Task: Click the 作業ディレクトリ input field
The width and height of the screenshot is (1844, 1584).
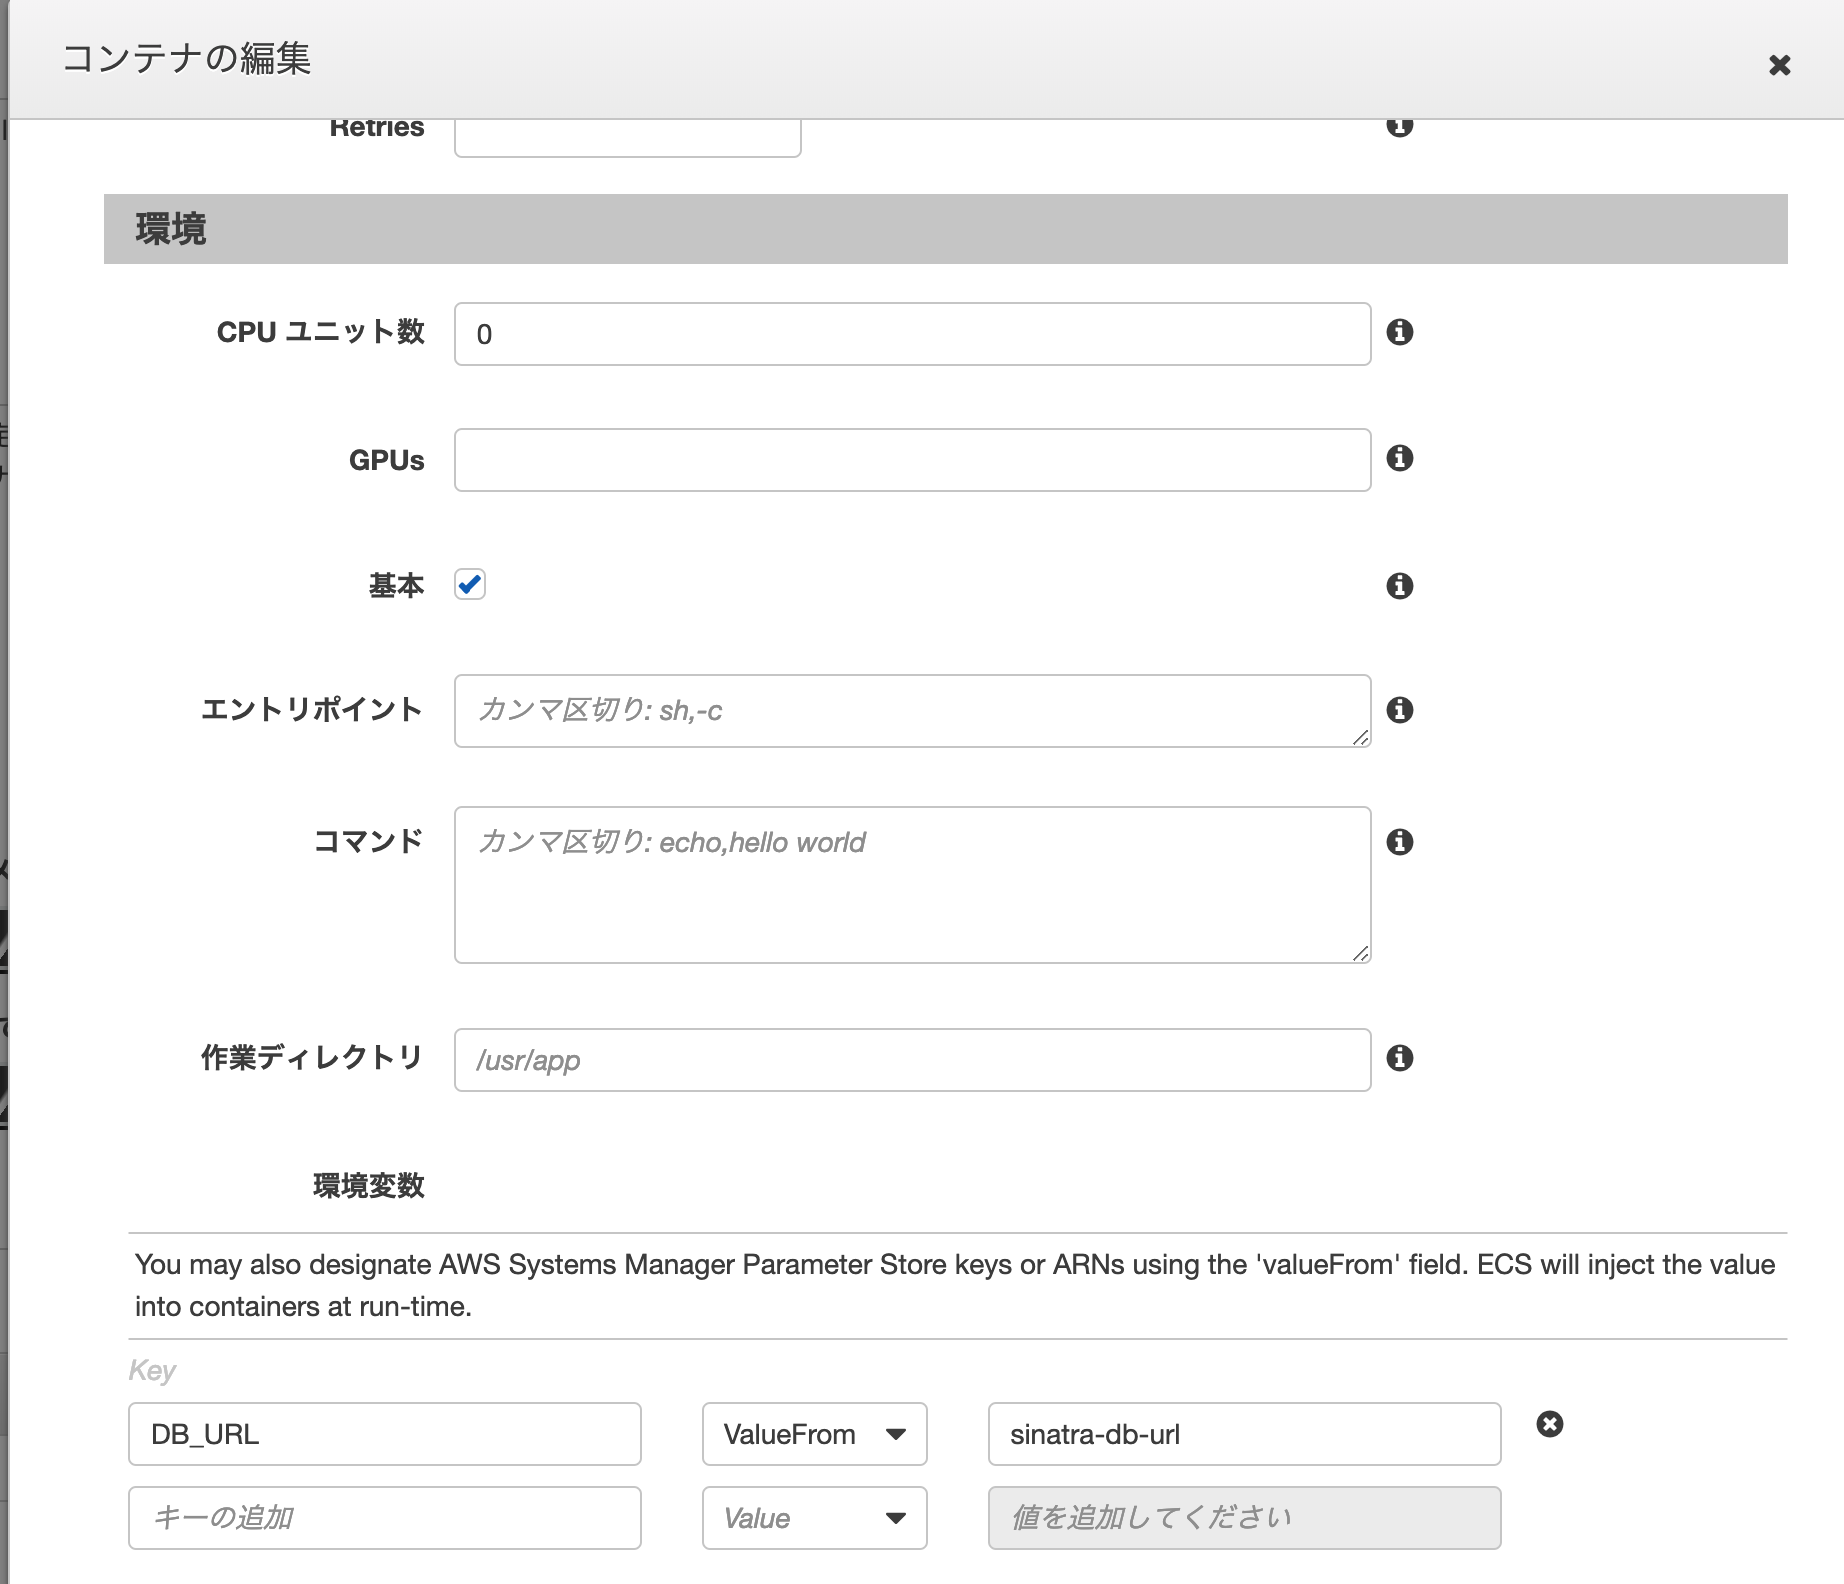Action: pos(912,1060)
